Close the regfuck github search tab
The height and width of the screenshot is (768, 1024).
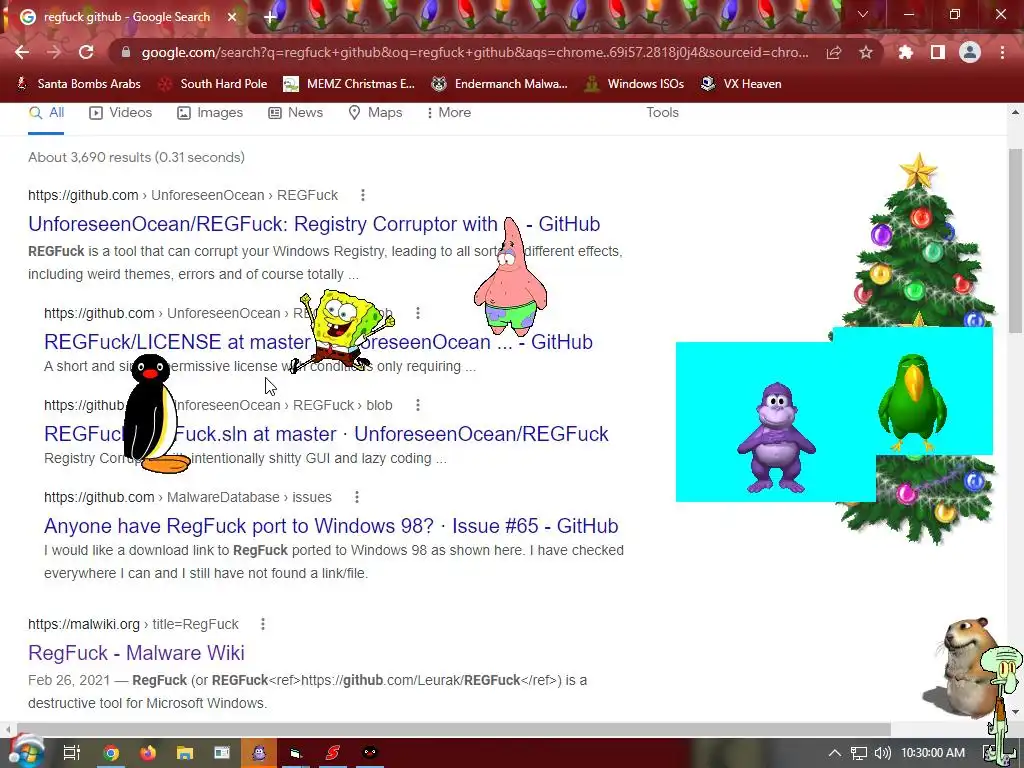[x=232, y=17]
